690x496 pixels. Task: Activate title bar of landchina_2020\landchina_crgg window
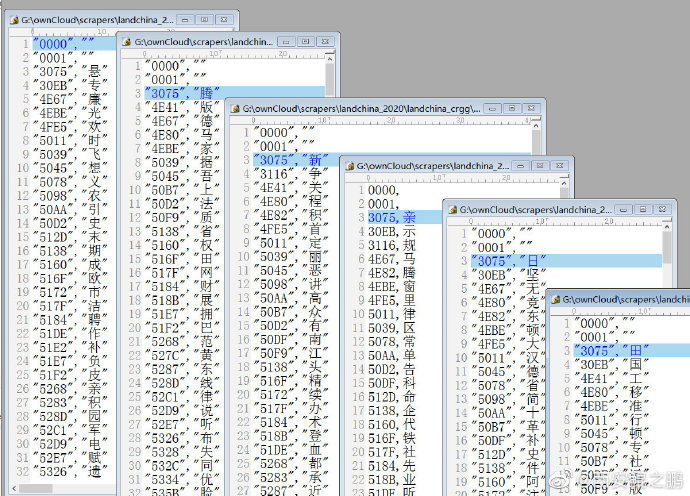click(387, 108)
